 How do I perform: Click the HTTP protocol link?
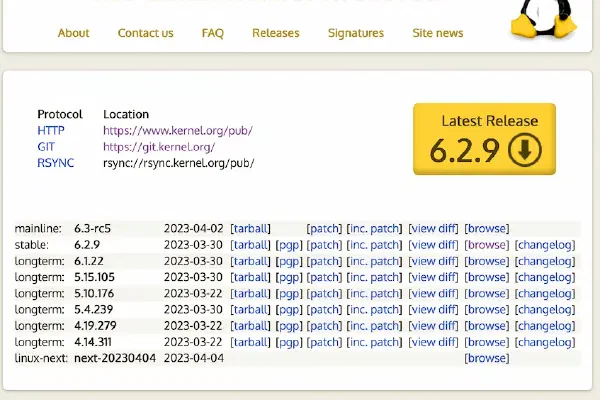(51, 130)
